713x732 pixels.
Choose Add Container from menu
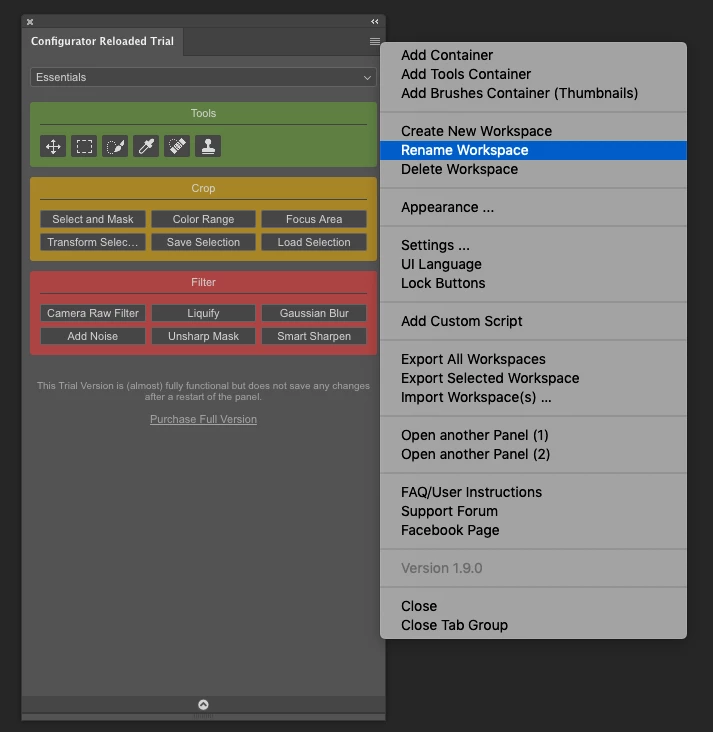coord(533,55)
